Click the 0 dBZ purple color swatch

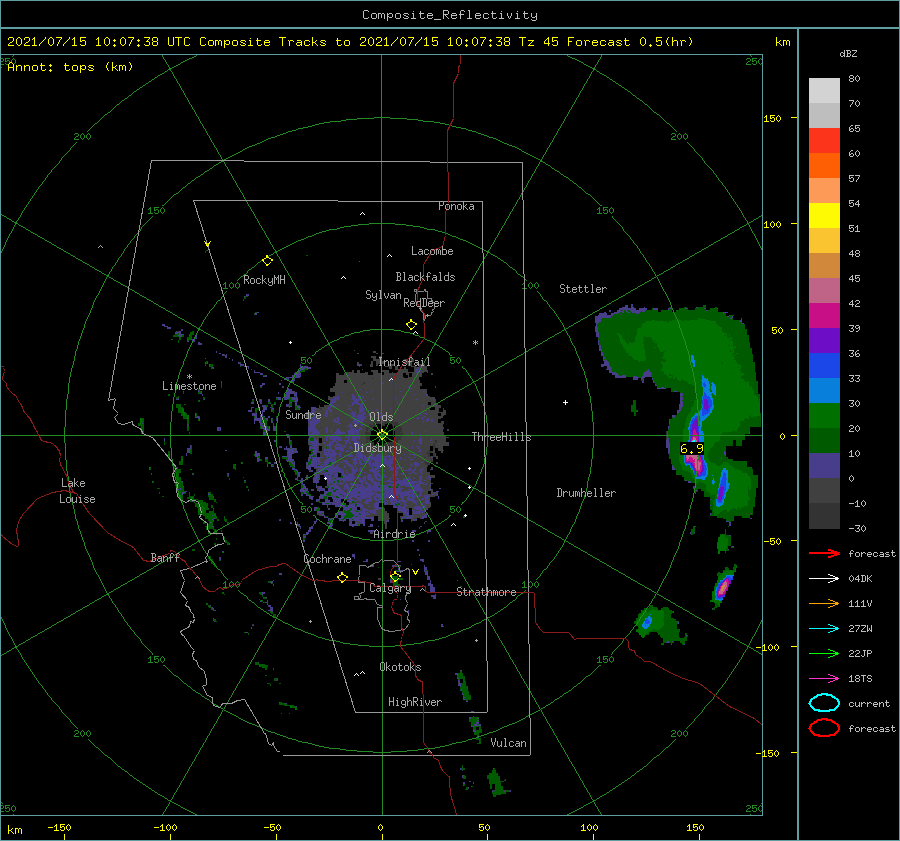(x=824, y=466)
